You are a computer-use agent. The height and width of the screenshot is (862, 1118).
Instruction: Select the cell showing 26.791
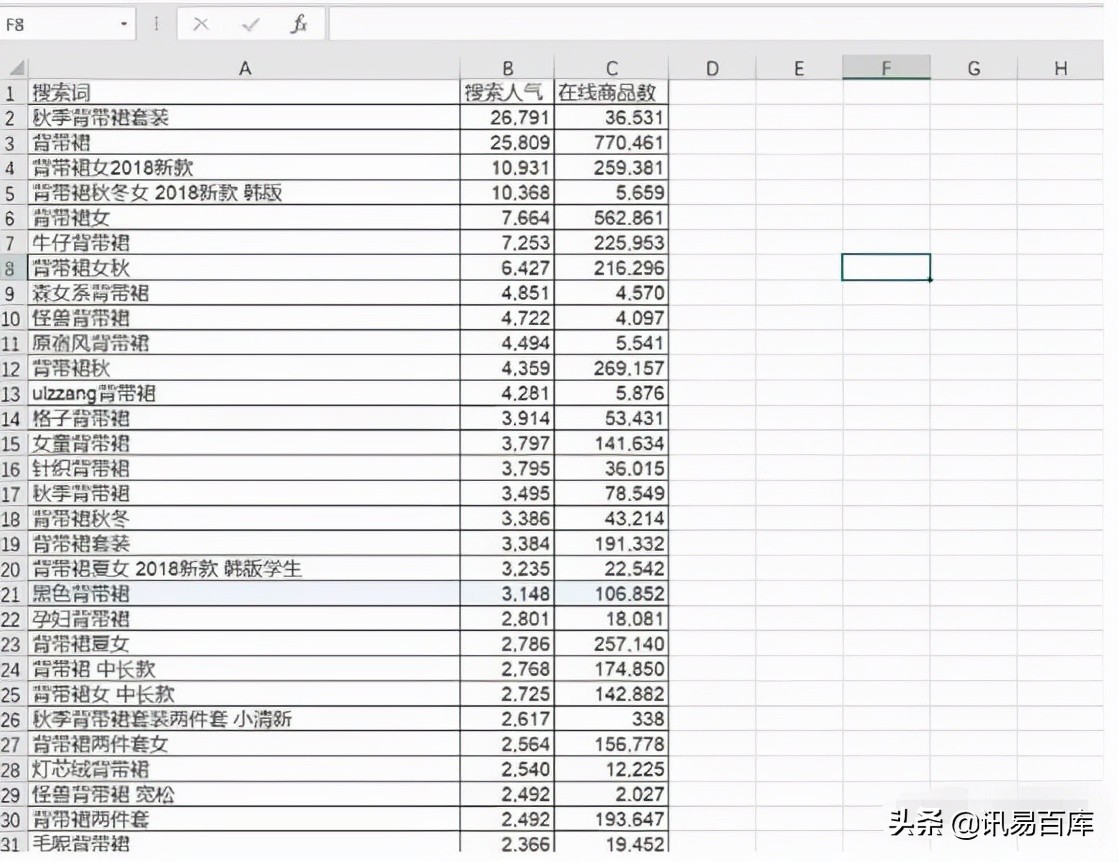pyautogui.click(x=507, y=117)
